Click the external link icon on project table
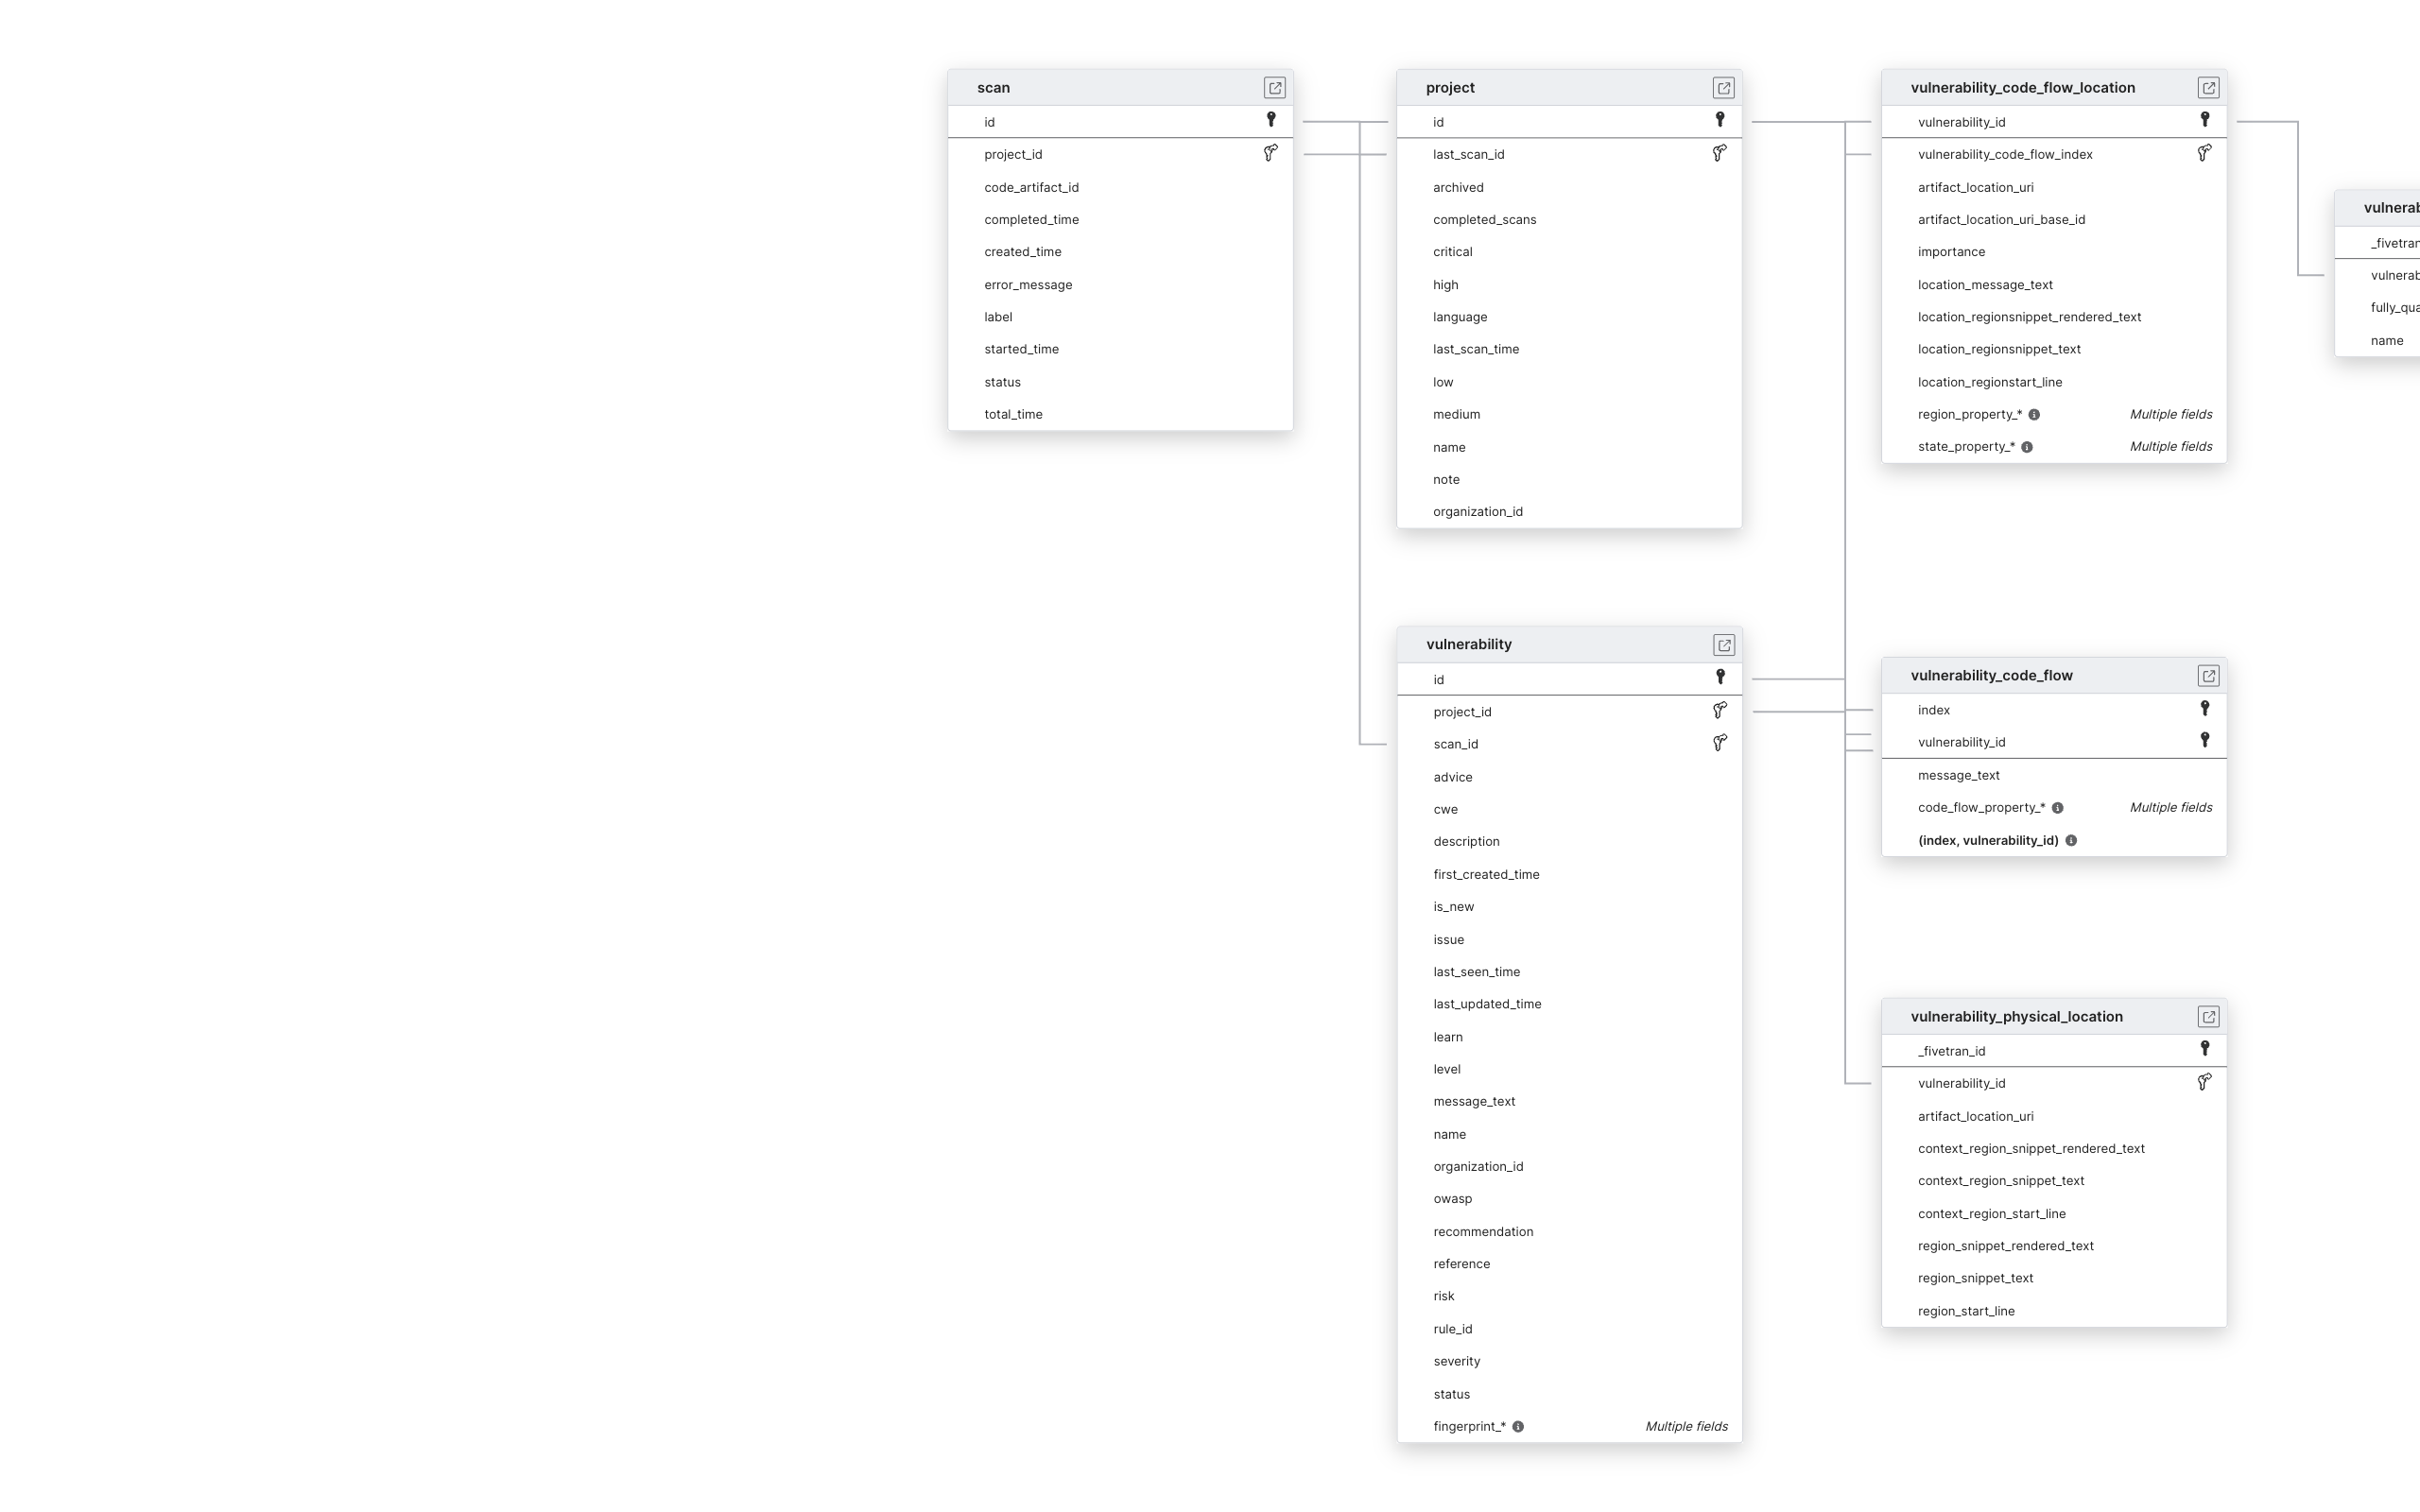The width and height of the screenshot is (2420, 1512). 1721,87
